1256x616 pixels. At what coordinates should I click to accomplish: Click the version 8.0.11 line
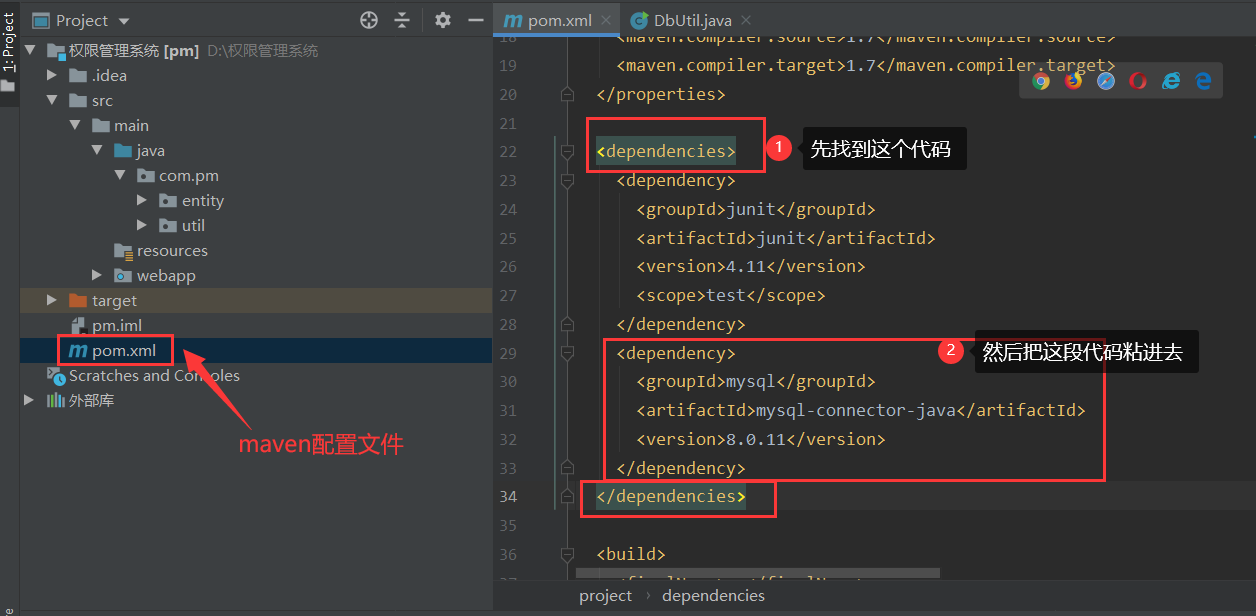pyautogui.click(x=761, y=439)
